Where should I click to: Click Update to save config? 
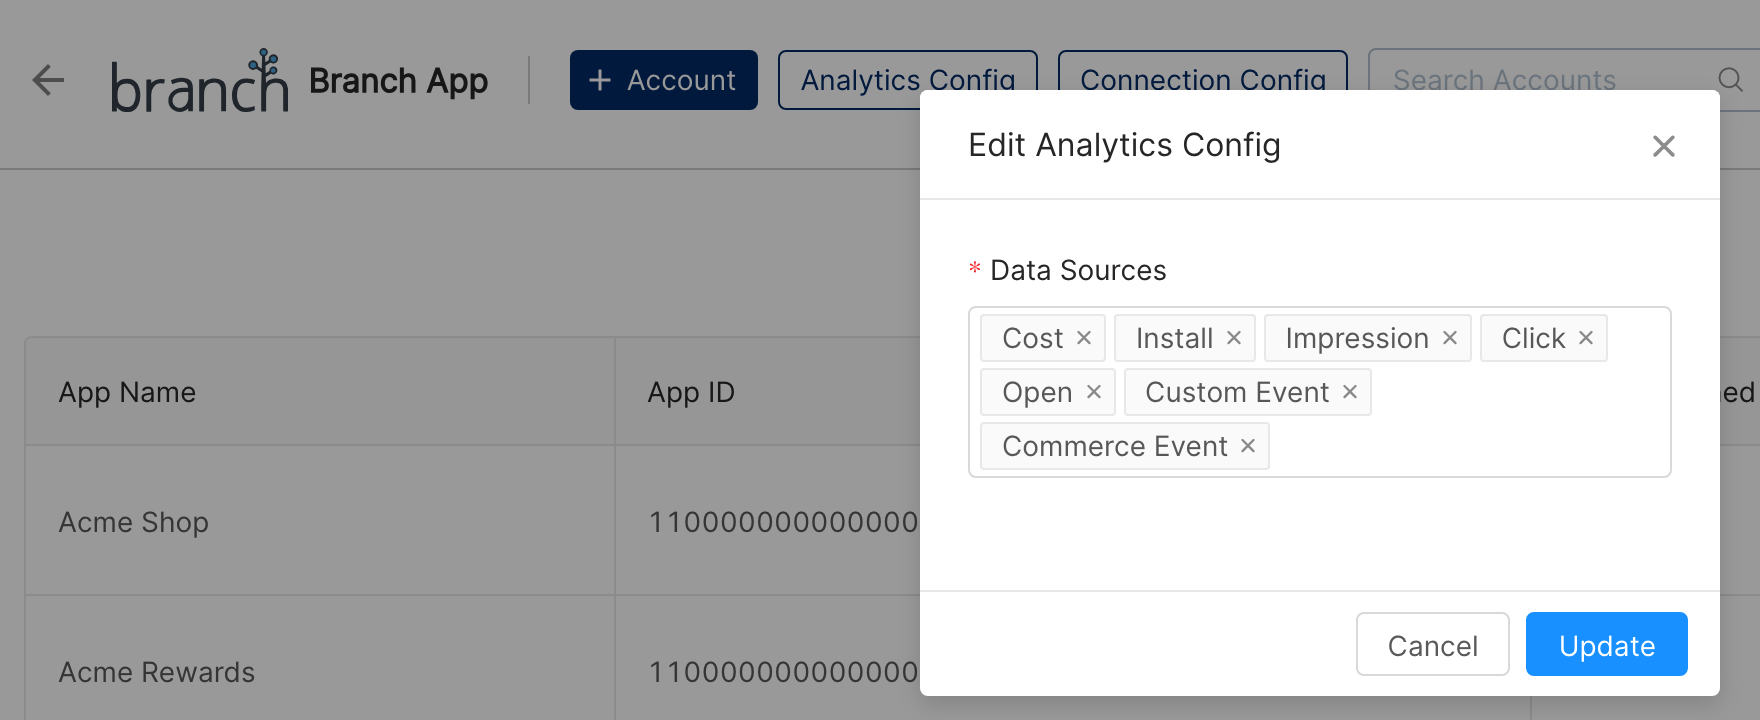1607,645
